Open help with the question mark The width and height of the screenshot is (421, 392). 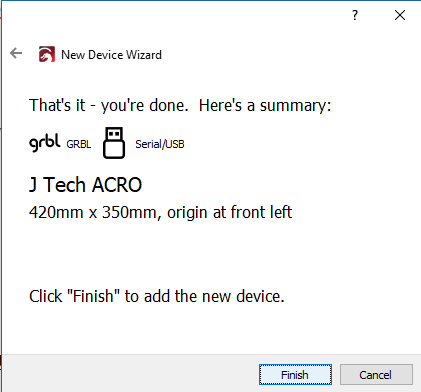click(355, 15)
